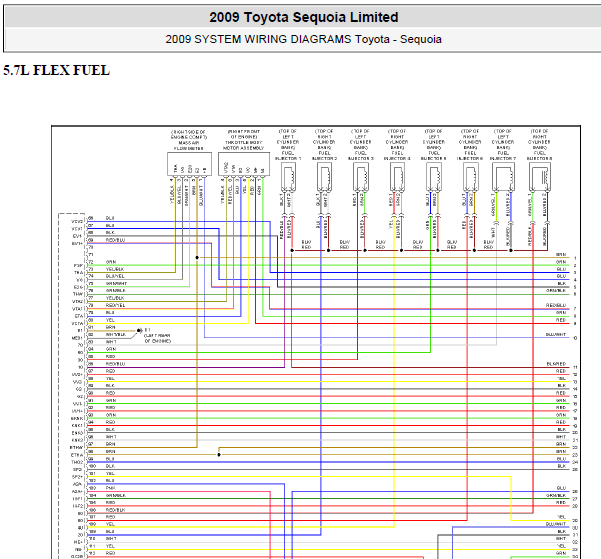Image resolution: width=601 pixels, height=559 pixels.
Task: Select the Throttle Body Motor Assembly connector box
Action: coord(244,164)
